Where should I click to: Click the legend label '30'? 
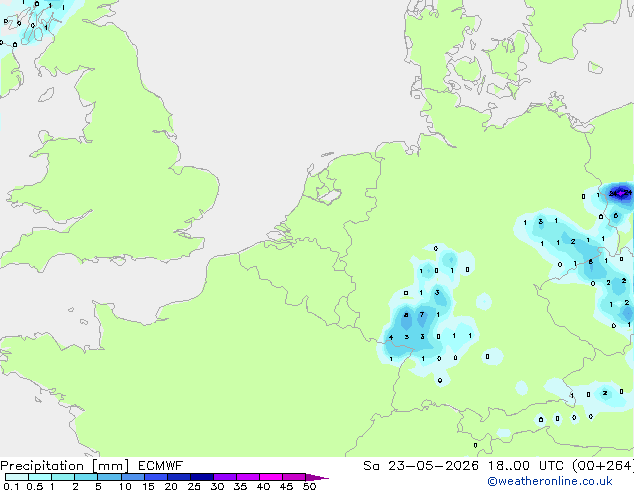[x=217, y=486]
